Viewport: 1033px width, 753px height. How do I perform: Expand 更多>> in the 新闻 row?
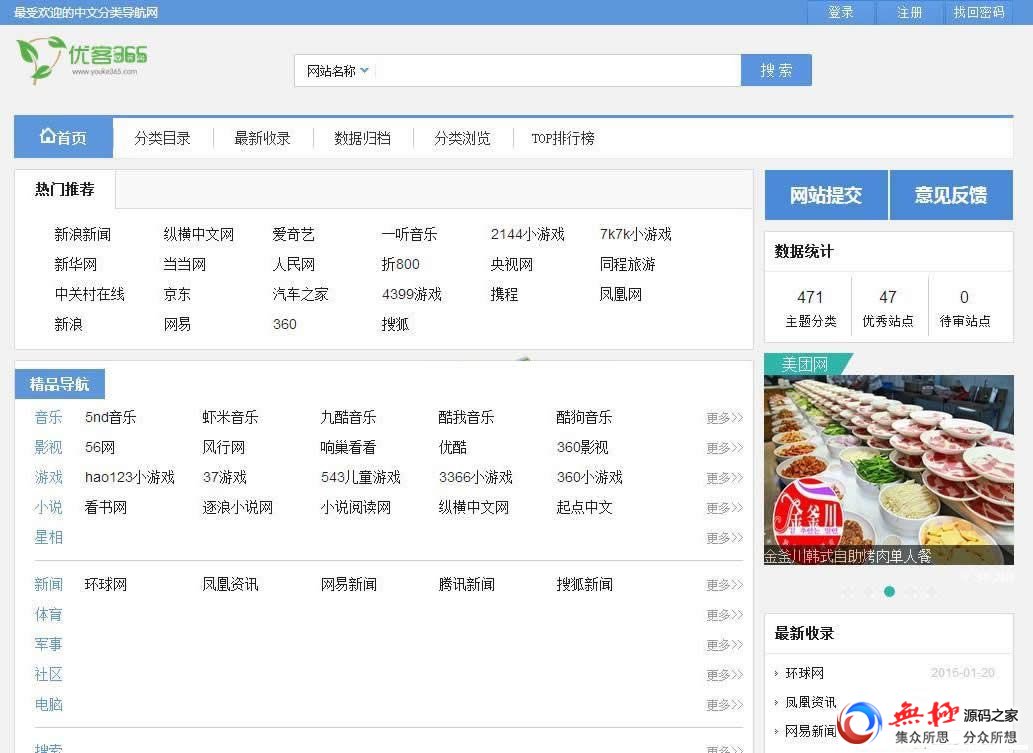[x=724, y=585]
